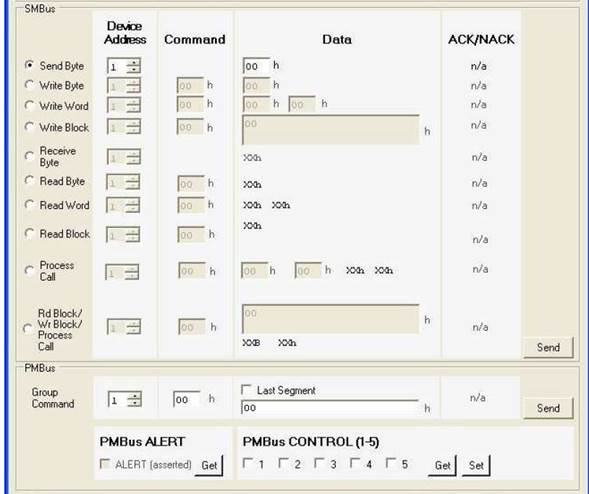Click the Read Byte device address spinner
The height and width of the screenshot is (494, 589).
click(123, 182)
